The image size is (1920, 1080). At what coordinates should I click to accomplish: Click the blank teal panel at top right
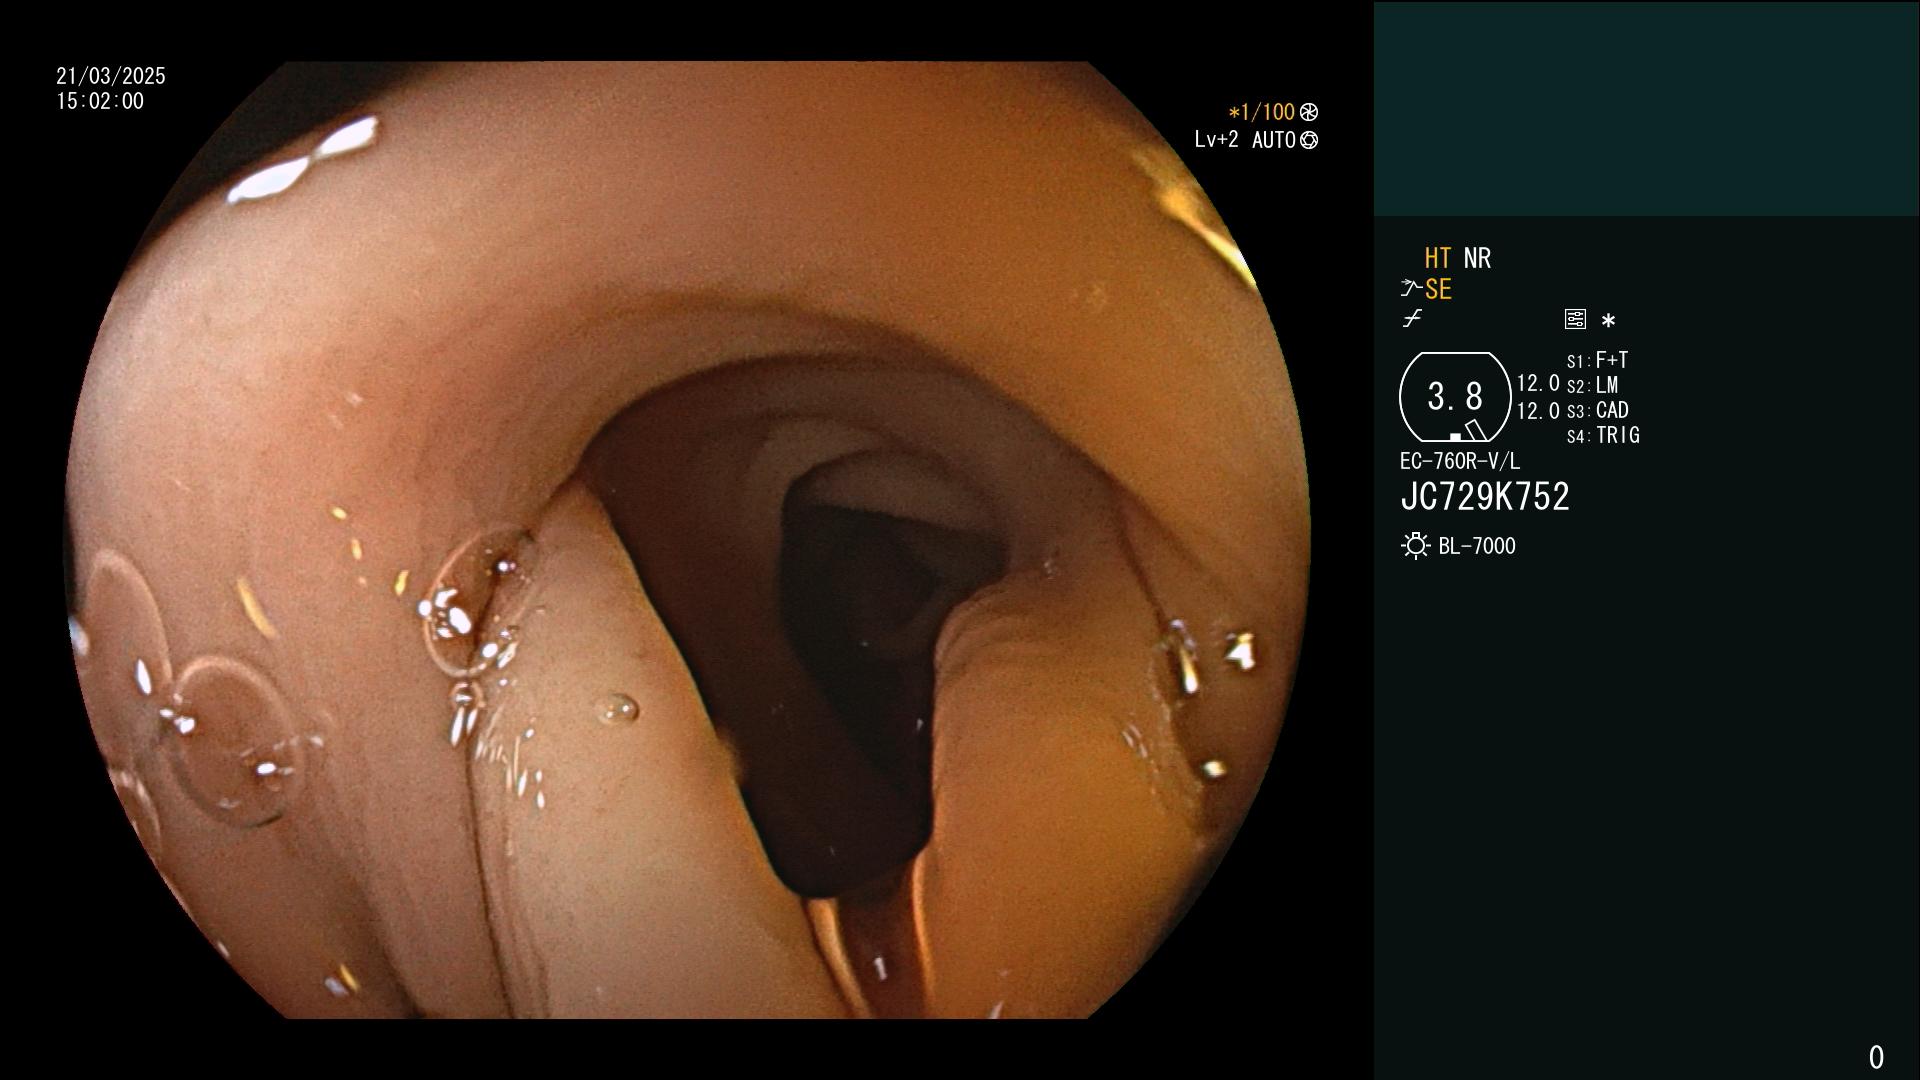click(x=1646, y=108)
